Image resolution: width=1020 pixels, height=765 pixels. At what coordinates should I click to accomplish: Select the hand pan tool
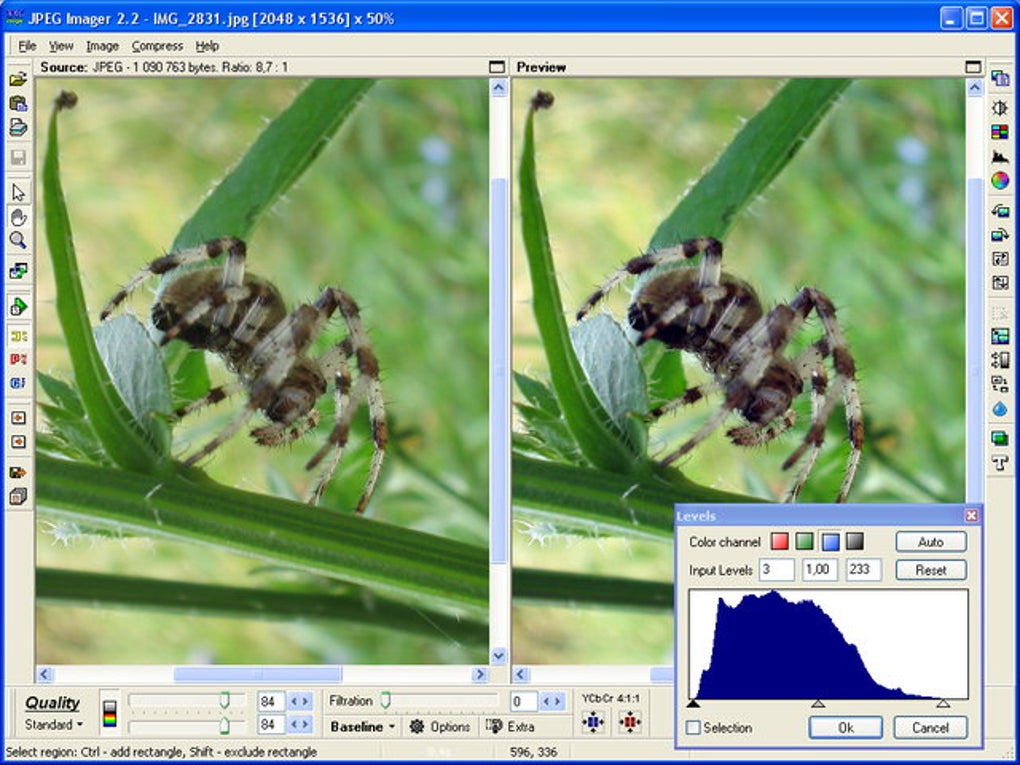(18, 217)
